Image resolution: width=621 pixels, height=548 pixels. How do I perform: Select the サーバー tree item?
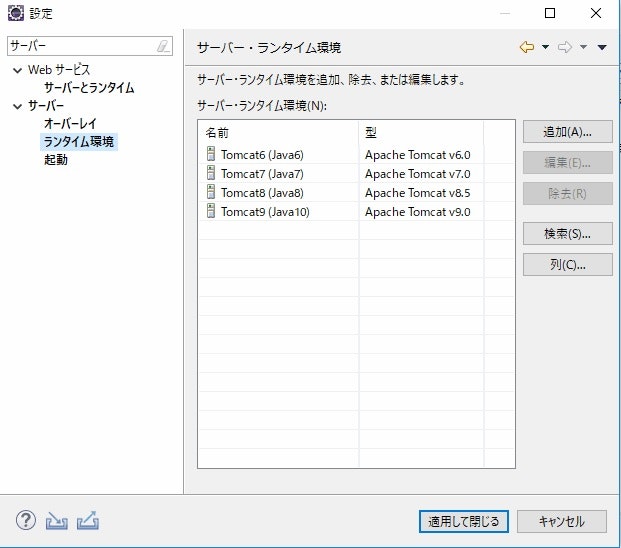click(46, 106)
